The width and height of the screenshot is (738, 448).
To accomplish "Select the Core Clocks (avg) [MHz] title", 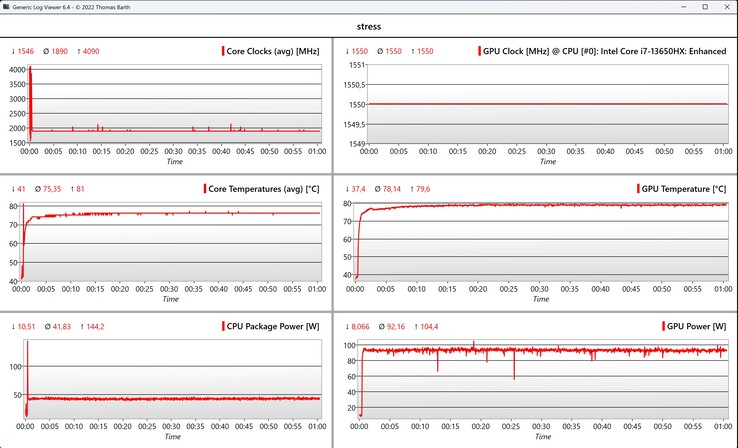I will pyautogui.click(x=273, y=51).
